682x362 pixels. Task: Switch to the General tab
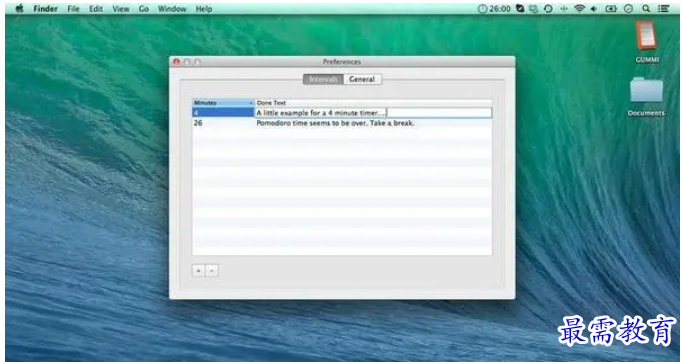tap(362, 79)
